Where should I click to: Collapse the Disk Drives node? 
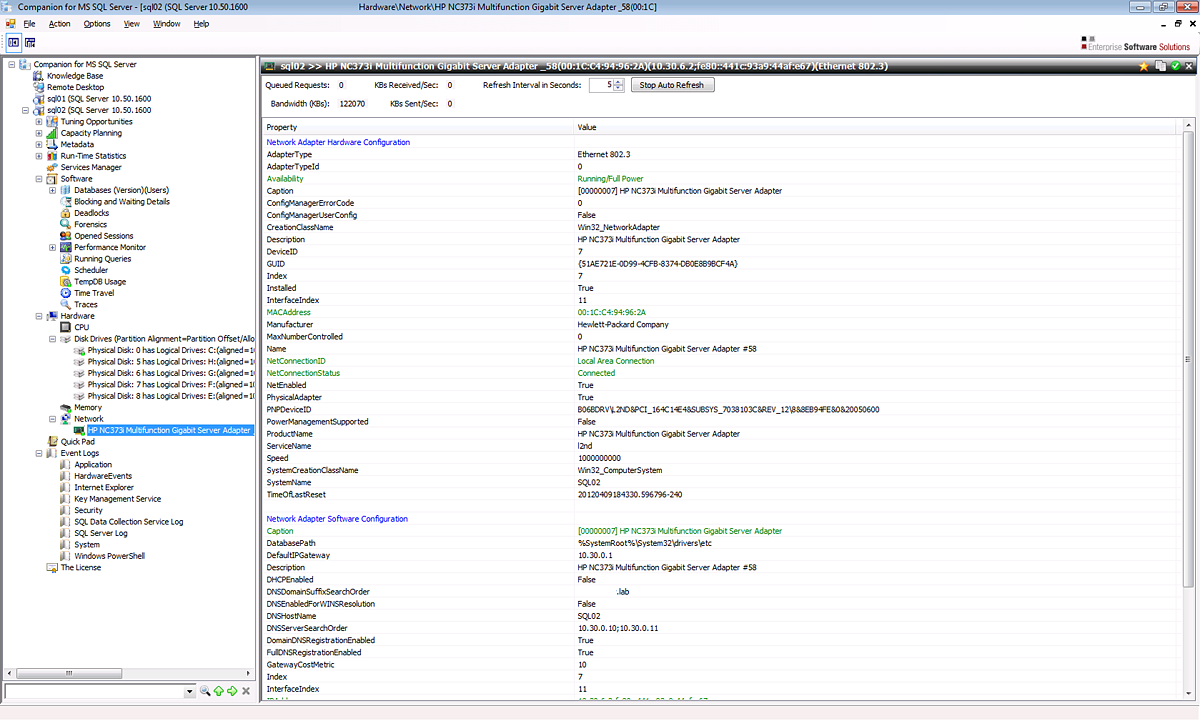point(52,339)
